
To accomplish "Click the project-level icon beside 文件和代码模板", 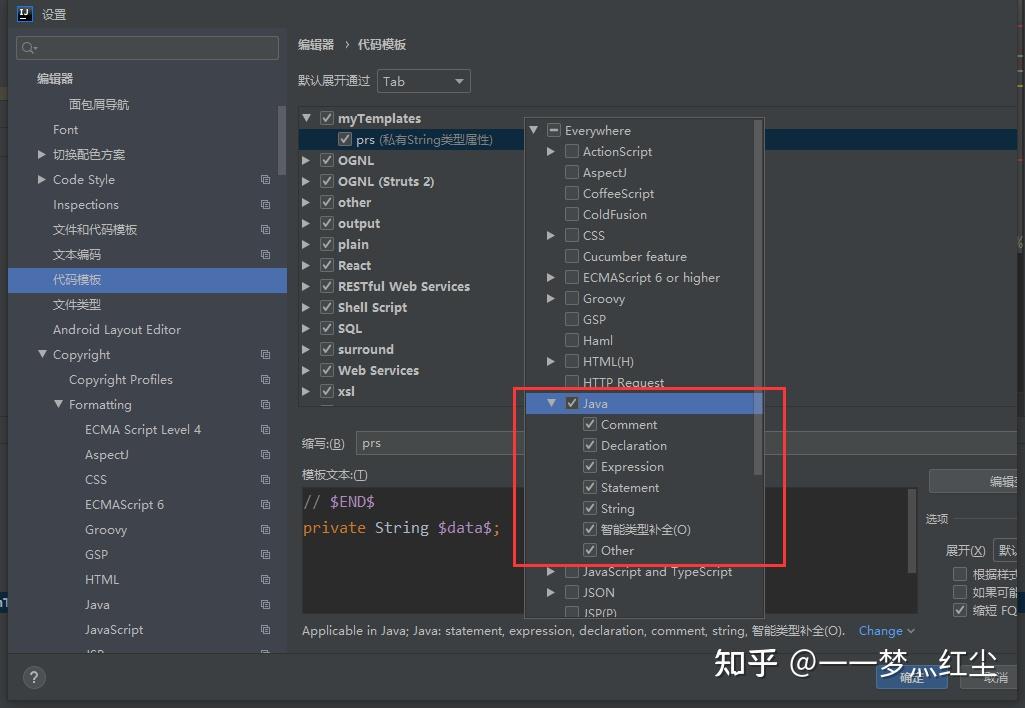I will (x=265, y=229).
